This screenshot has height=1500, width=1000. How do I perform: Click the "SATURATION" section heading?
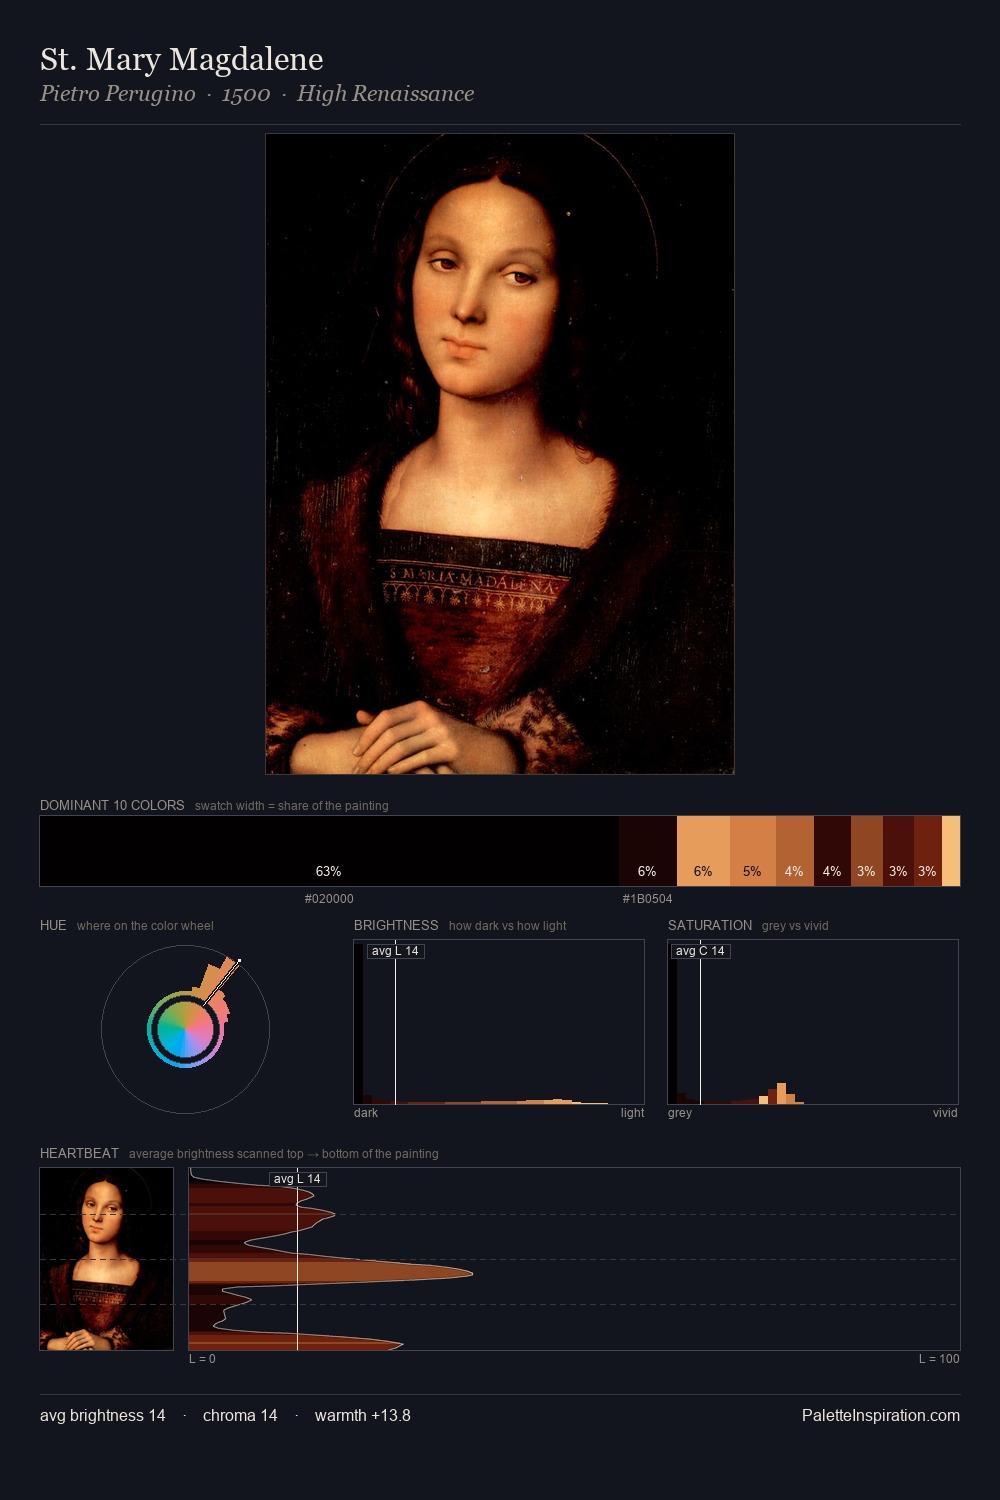pyautogui.click(x=710, y=925)
